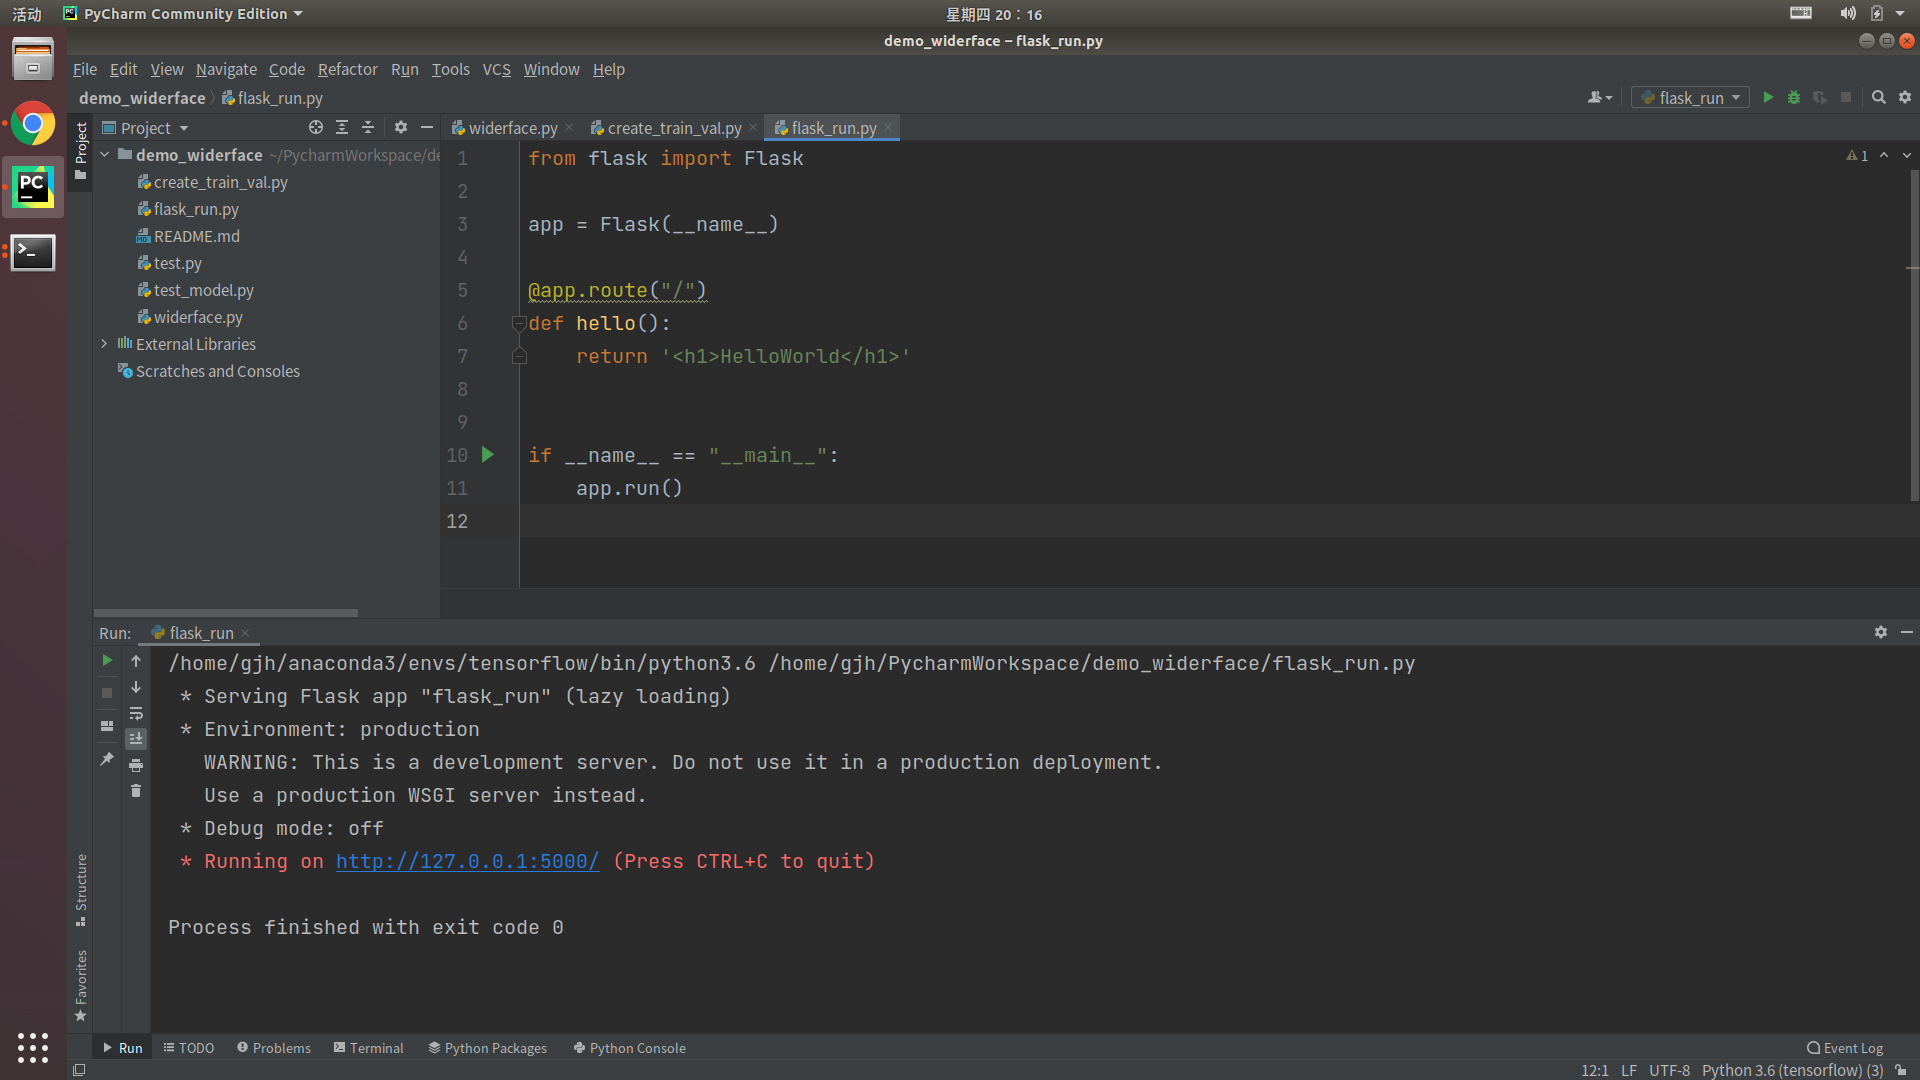
Task: Open Project panel options gear
Action: tap(401, 127)
